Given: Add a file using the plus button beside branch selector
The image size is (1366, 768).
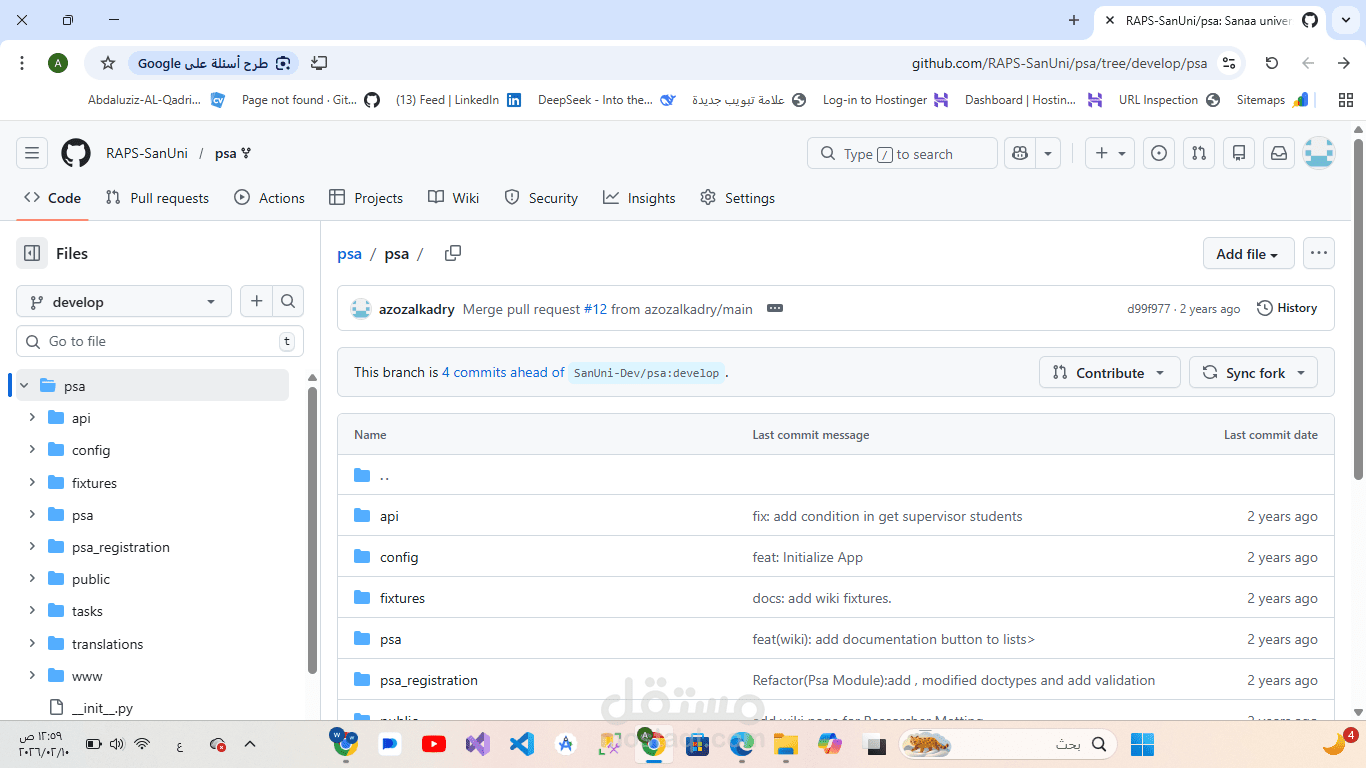Looking at the screenshot, I should pos(257,301).
